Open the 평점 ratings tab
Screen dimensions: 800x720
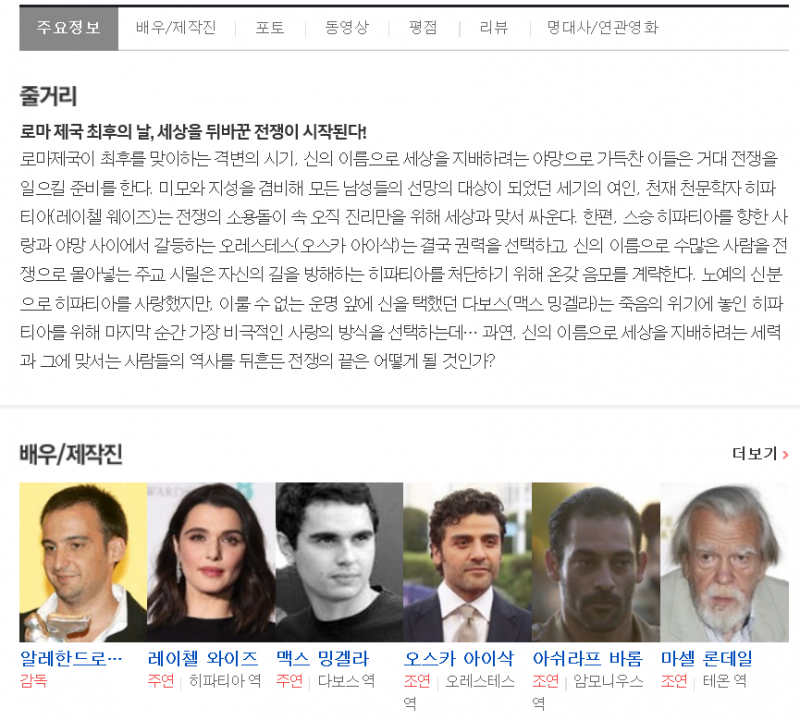pyautogui.click(x=423, y=28)
